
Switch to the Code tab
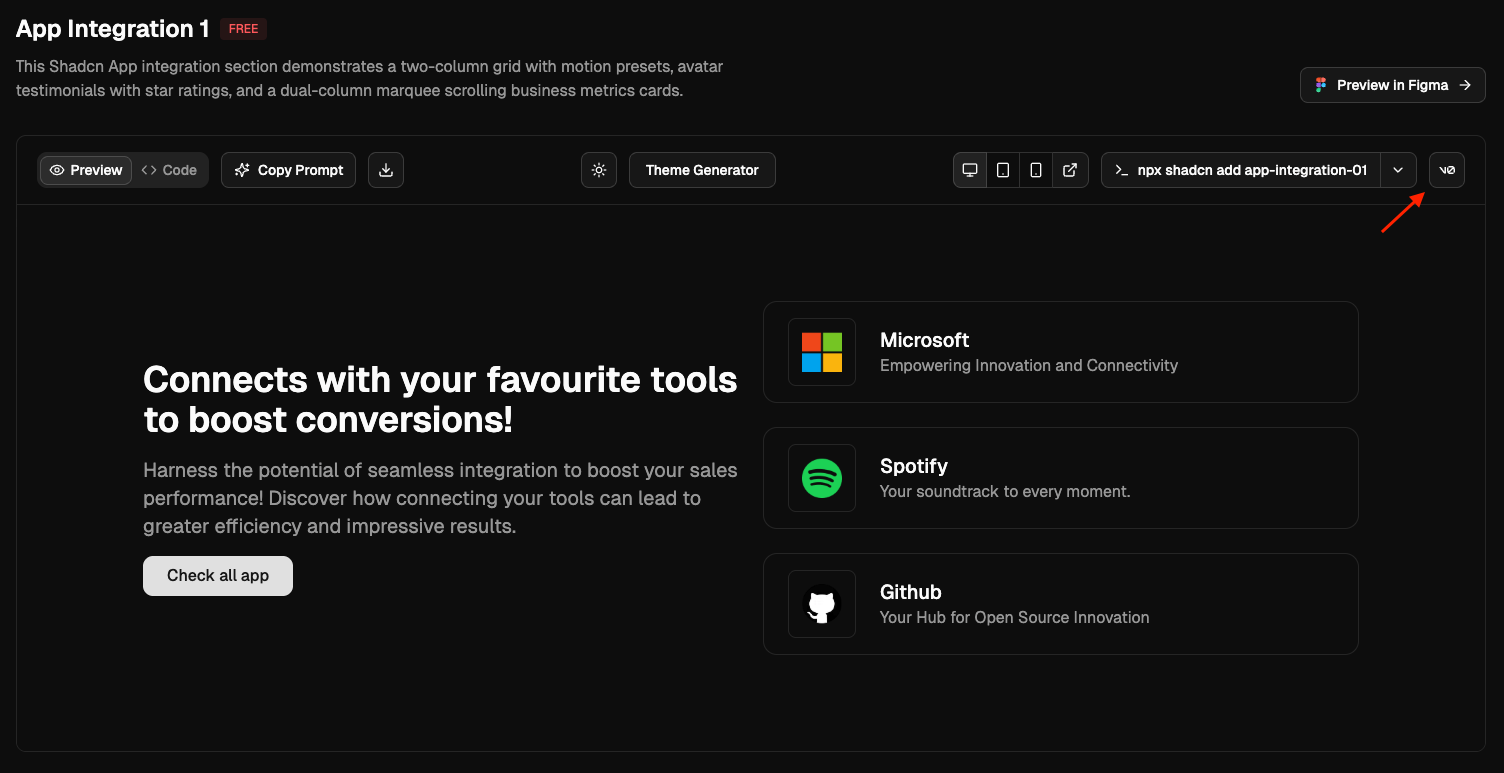pos(169,170)
